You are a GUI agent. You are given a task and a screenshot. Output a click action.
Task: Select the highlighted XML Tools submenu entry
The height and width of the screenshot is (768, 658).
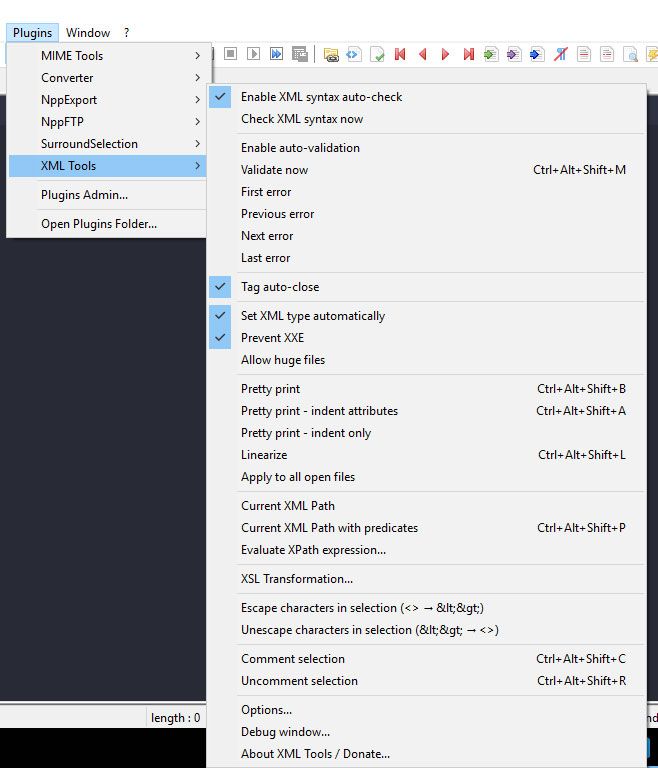point(107,166)
